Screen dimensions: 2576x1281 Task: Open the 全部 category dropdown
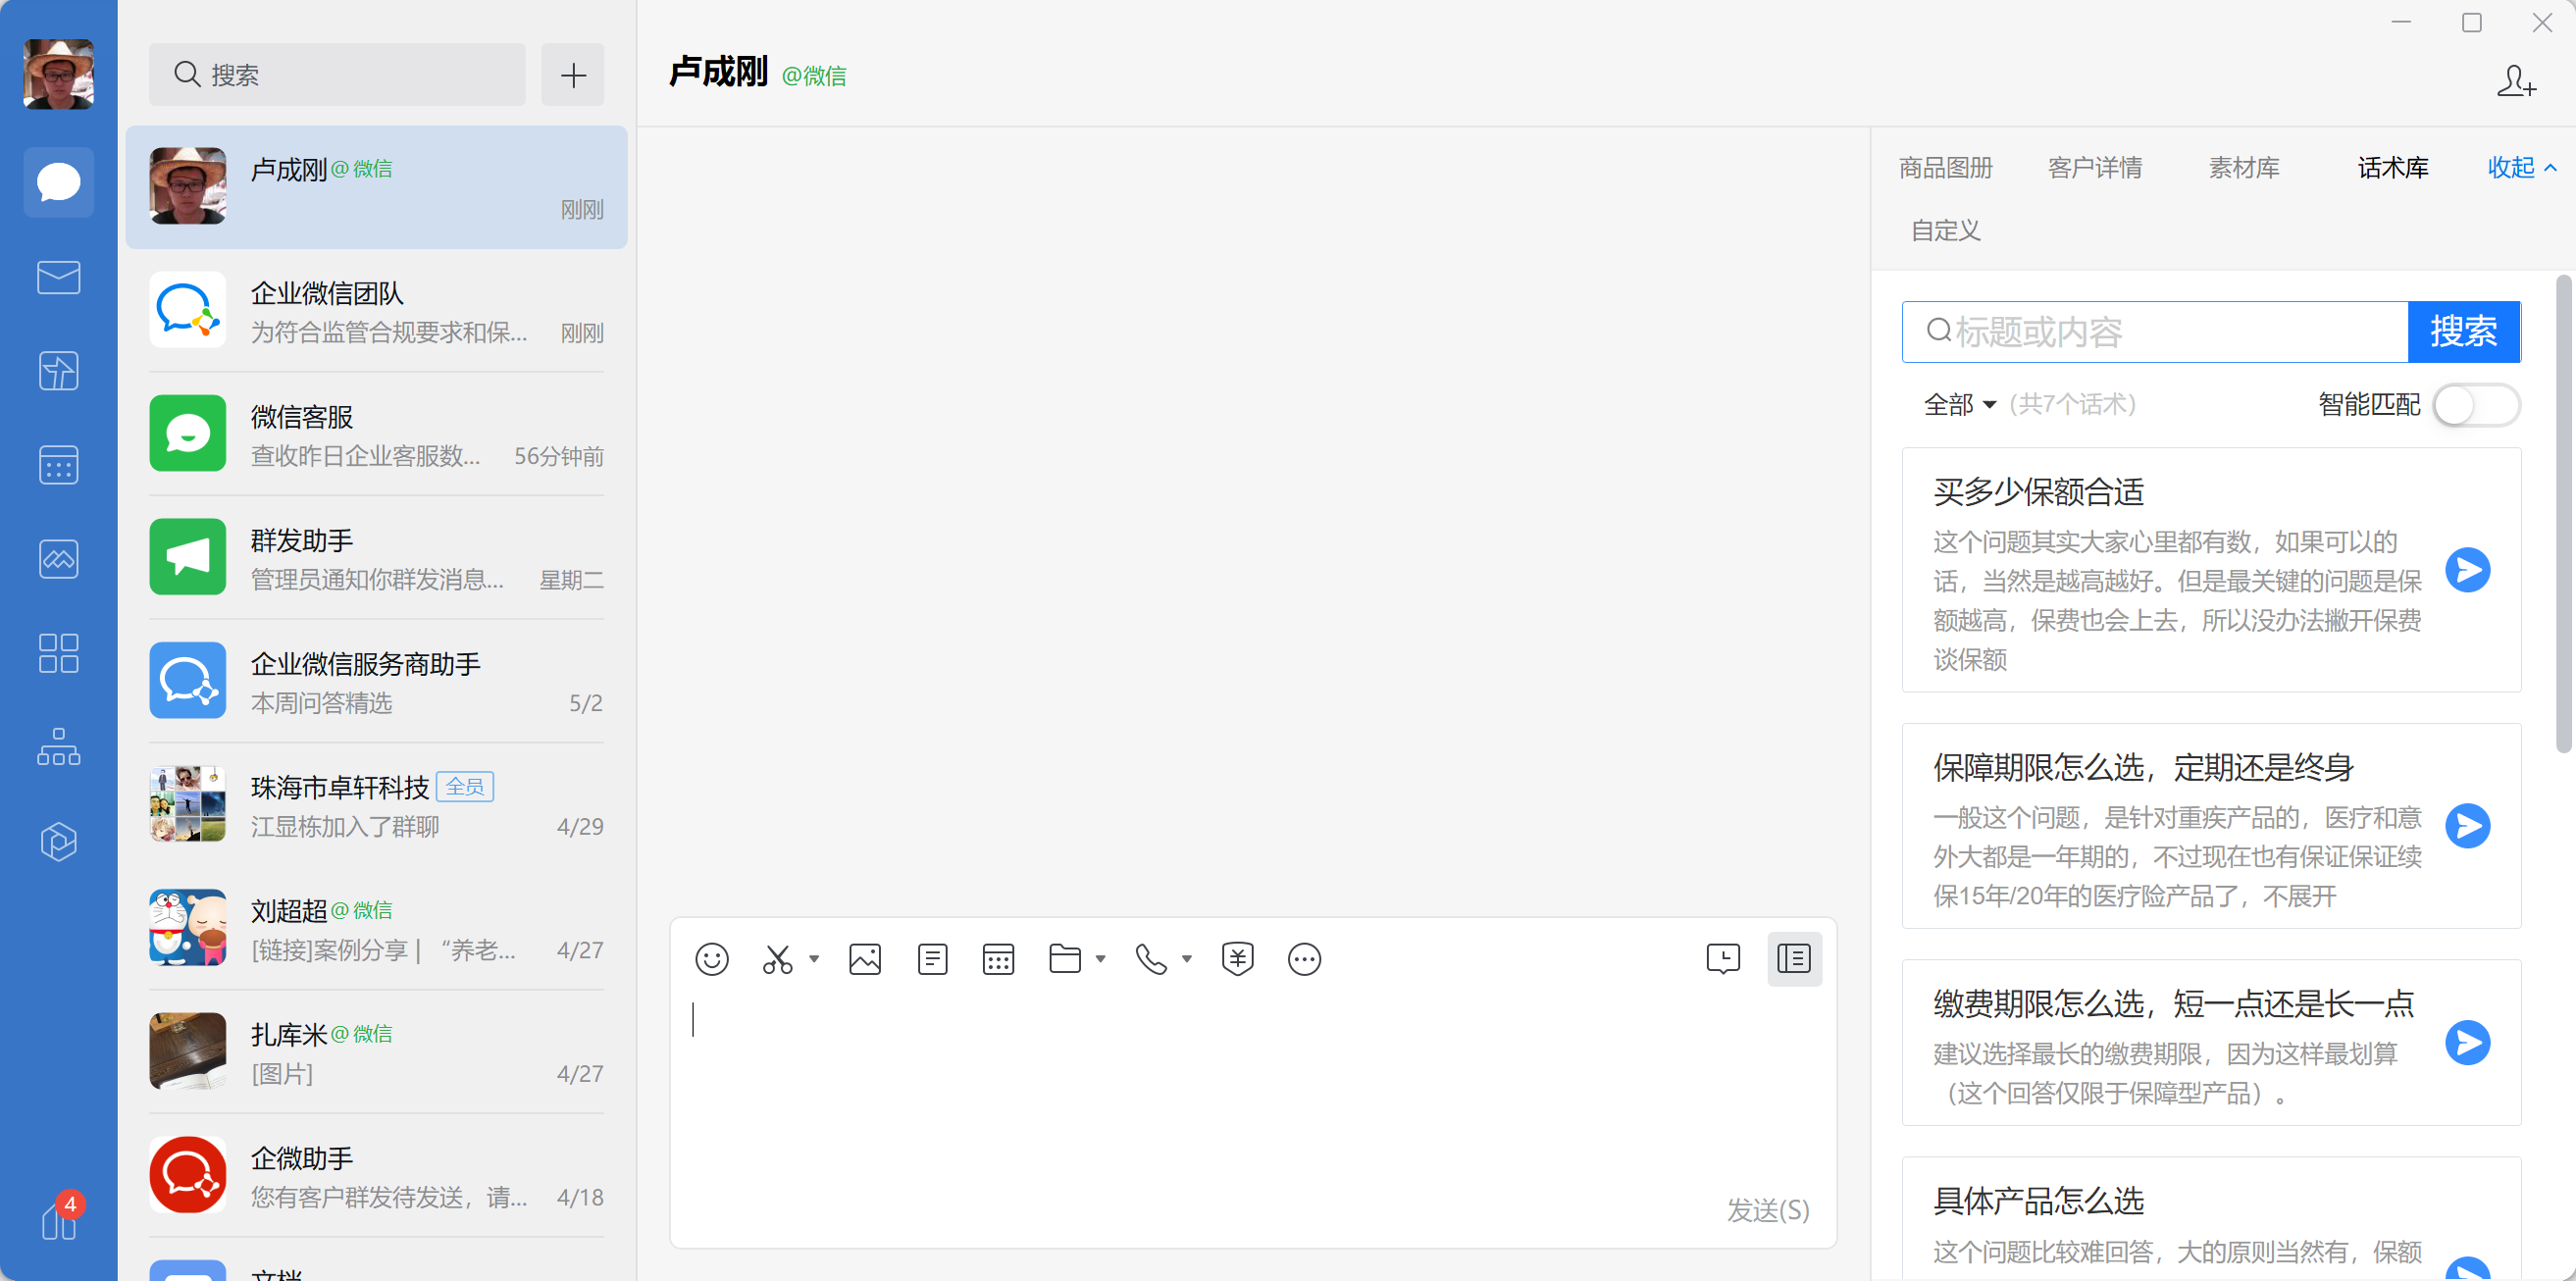[1960, 404]
